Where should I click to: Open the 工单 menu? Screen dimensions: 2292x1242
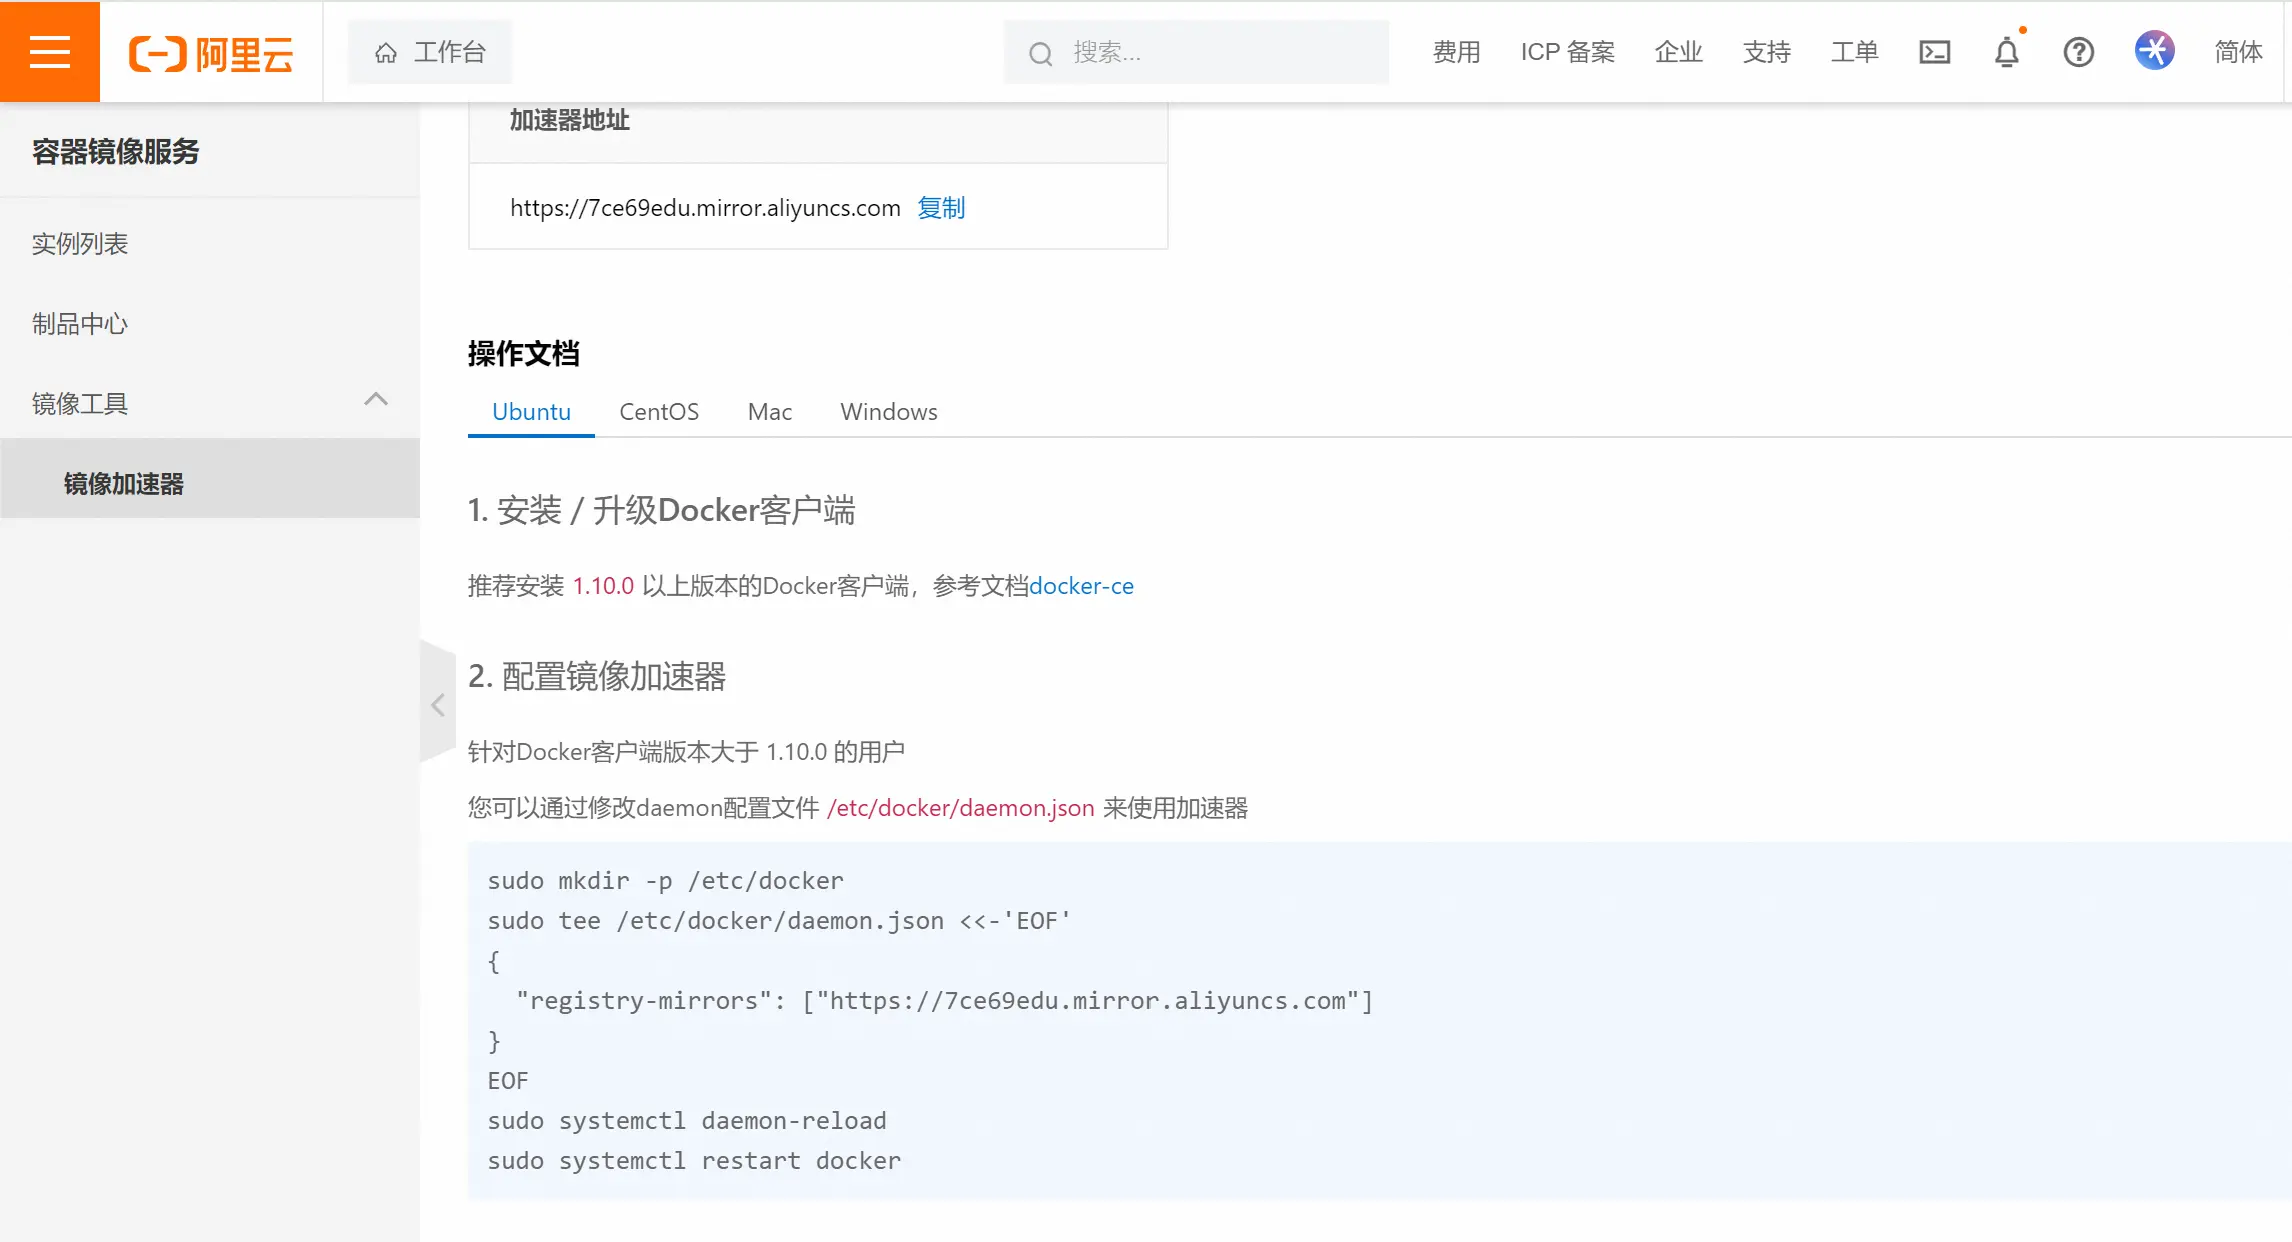tap(1854, 52)
